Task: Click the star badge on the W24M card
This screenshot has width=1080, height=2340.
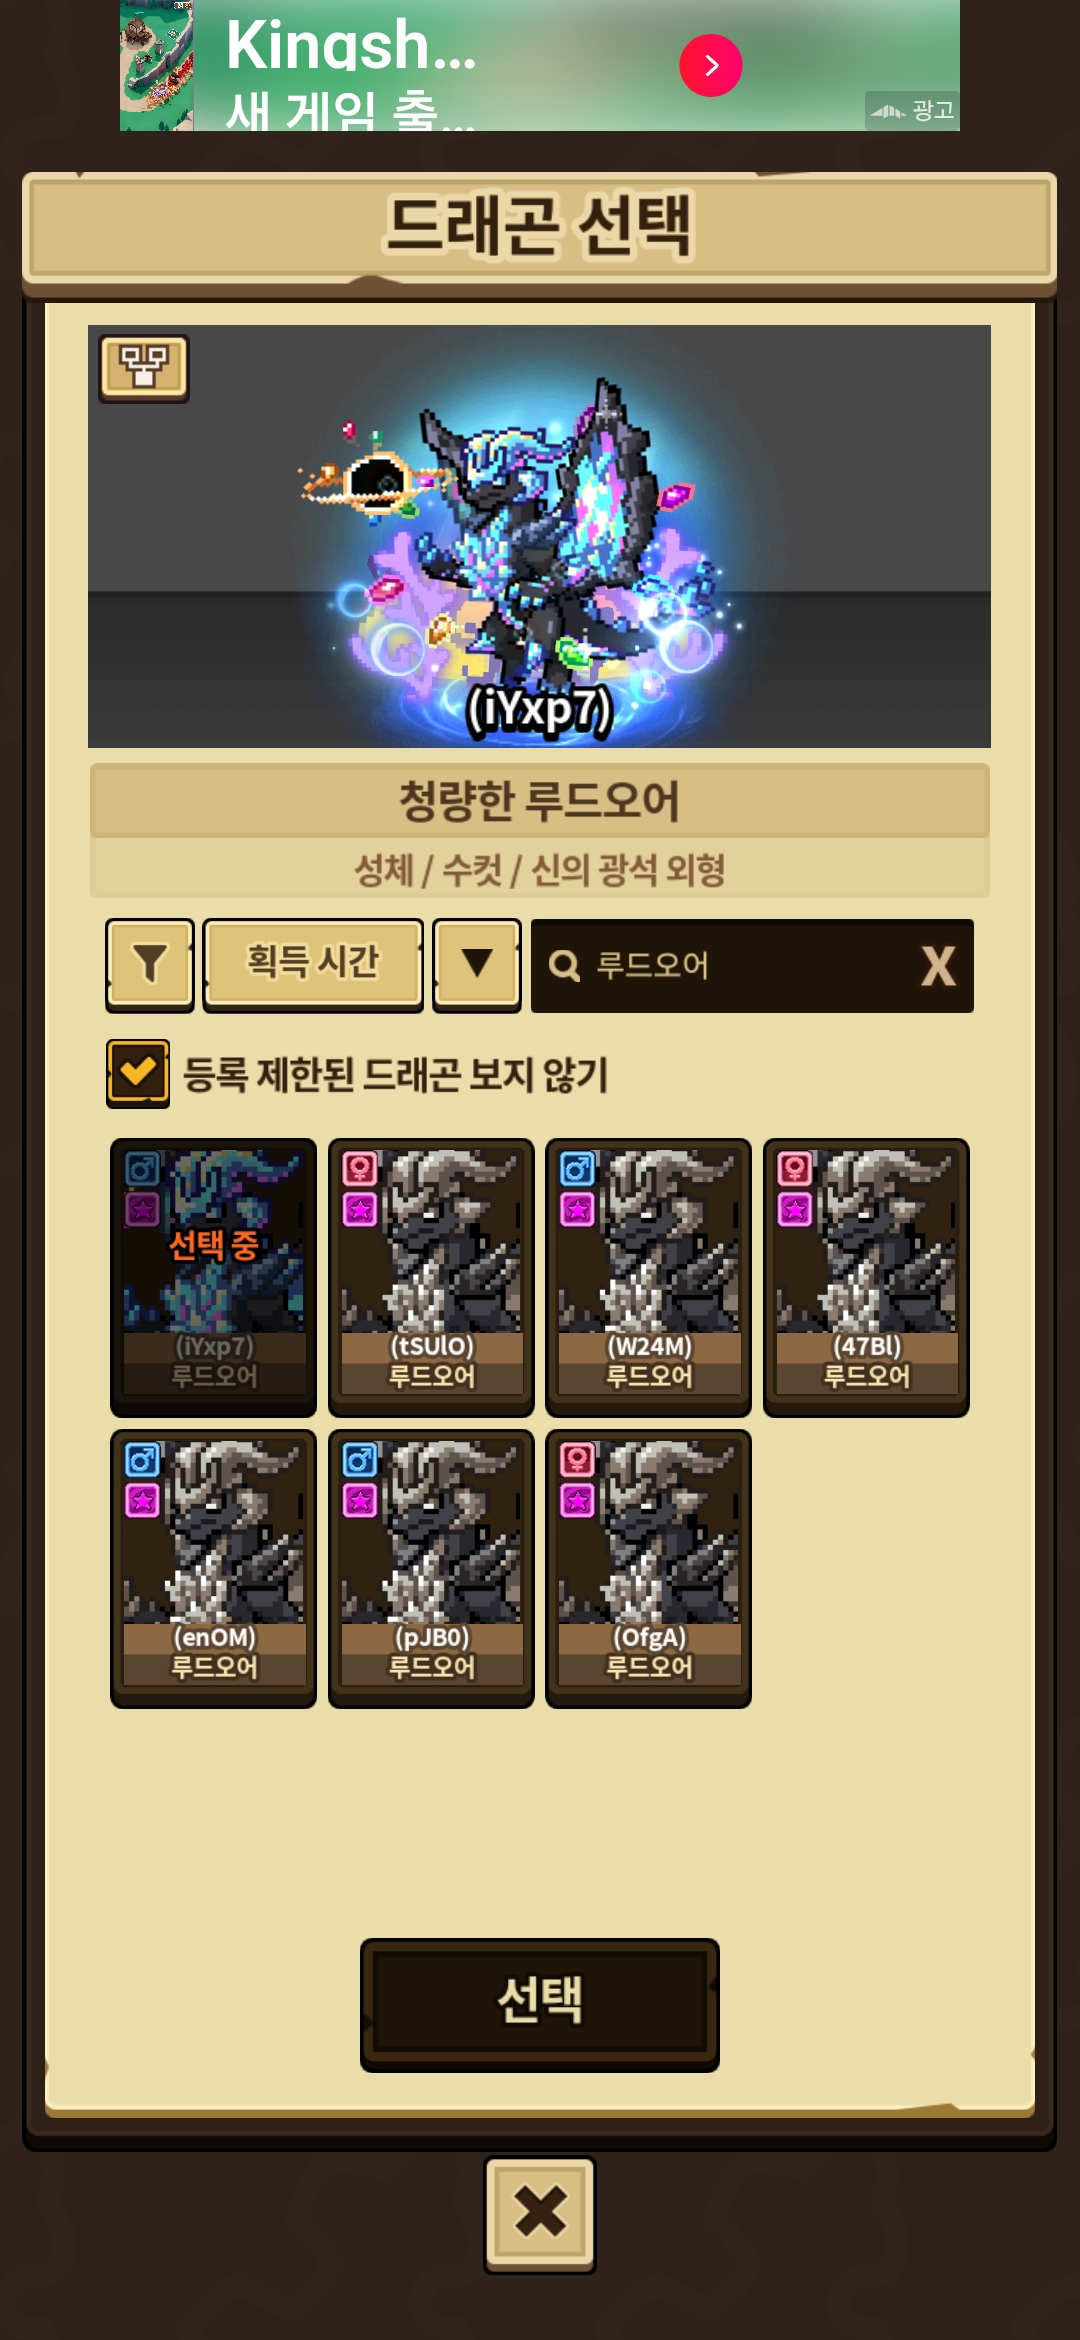Action: point(577,1210)
